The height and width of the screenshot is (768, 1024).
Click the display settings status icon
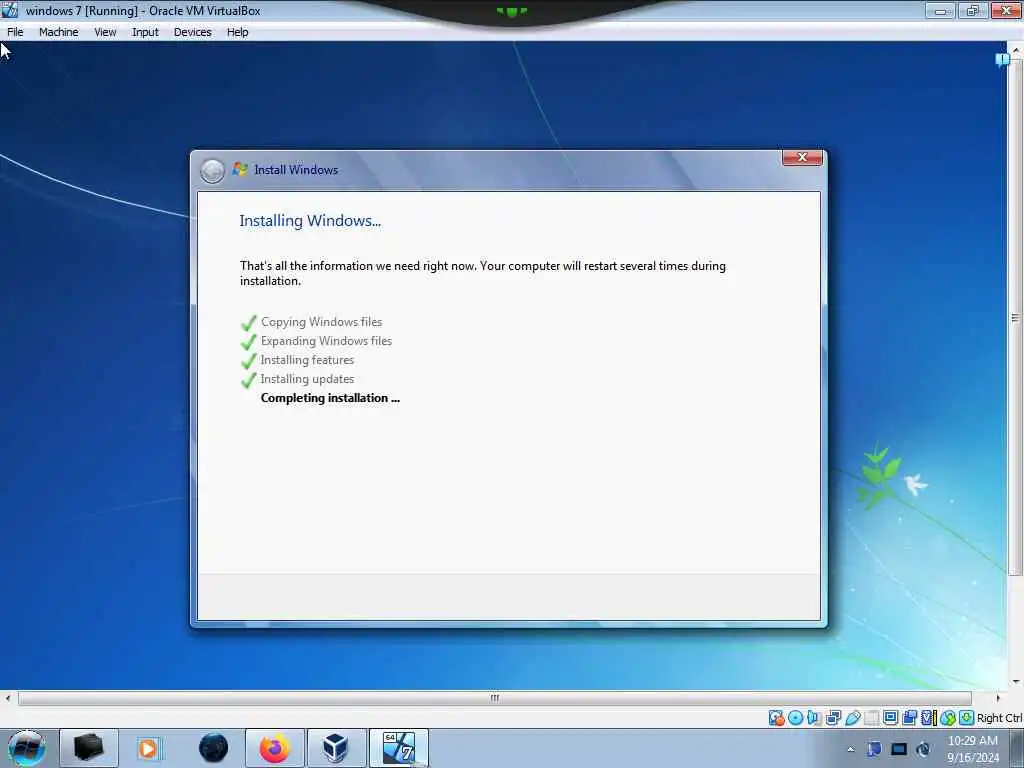pyautogui.click(x=890, y=718)
